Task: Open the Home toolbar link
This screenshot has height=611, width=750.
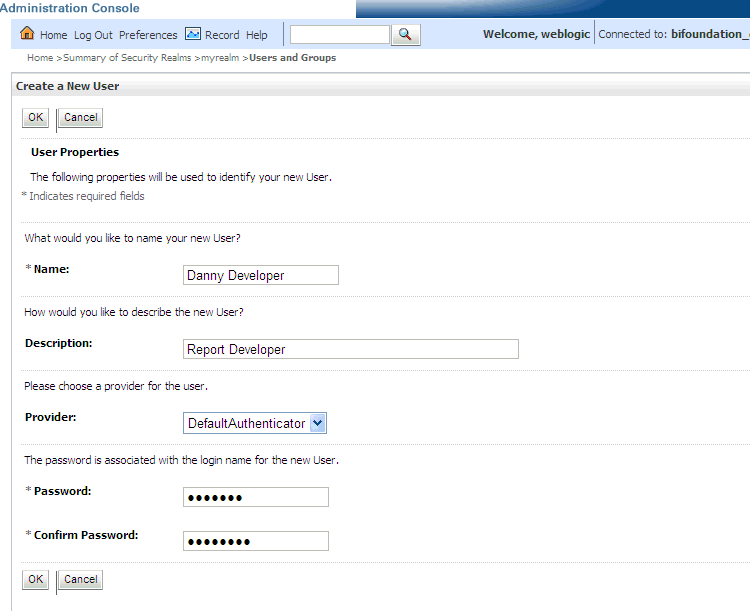Action: (54, 35)
